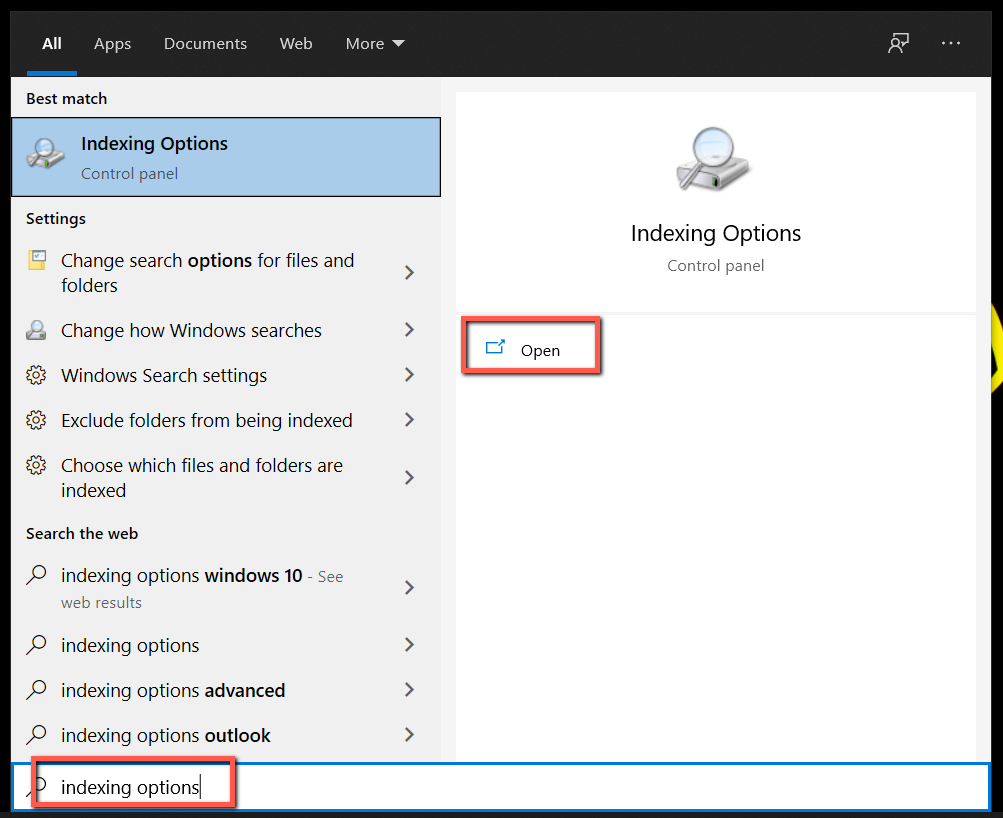Click the gear icon beside Choose which files and folders
Screen dimensions: 1003x818
(36, 465)
